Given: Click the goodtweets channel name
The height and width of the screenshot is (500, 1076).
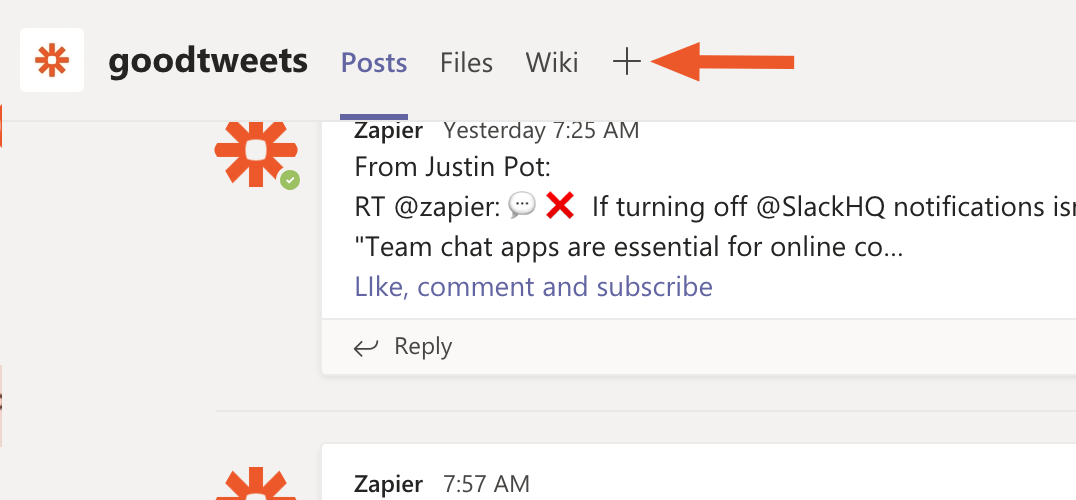Looking at the screenshot, I should [208, 62].
